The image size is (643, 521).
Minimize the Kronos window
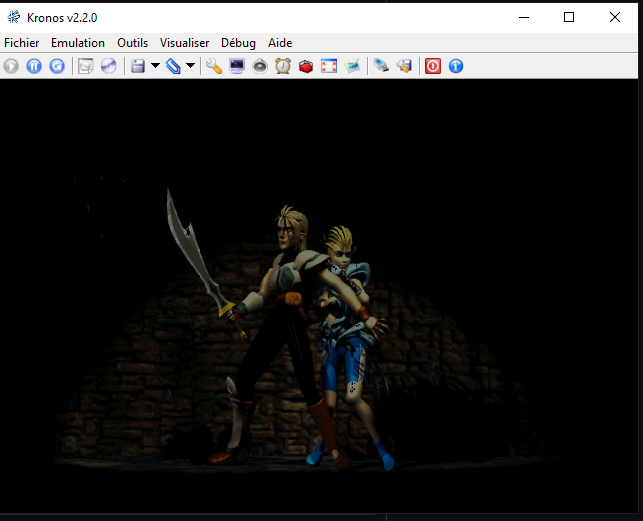(x=524, y=17)
